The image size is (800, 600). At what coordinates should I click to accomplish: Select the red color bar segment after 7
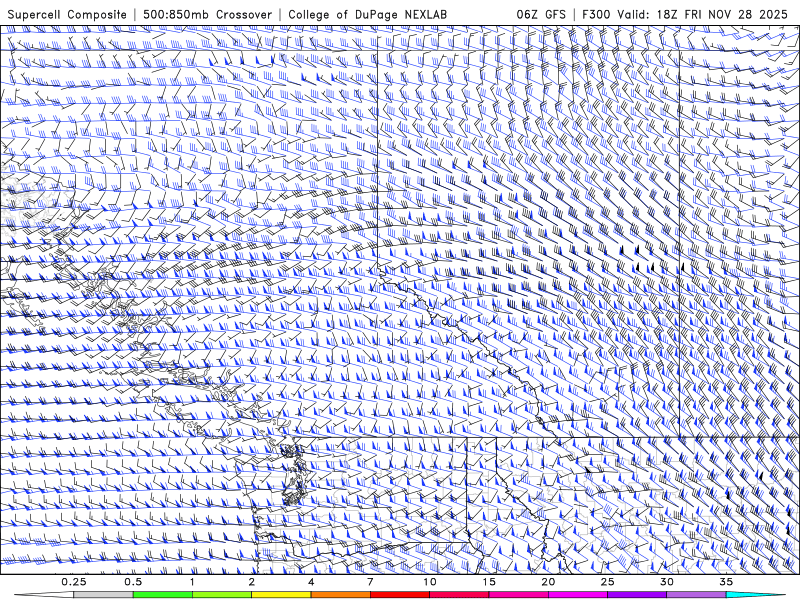click(x=399, y=595)
